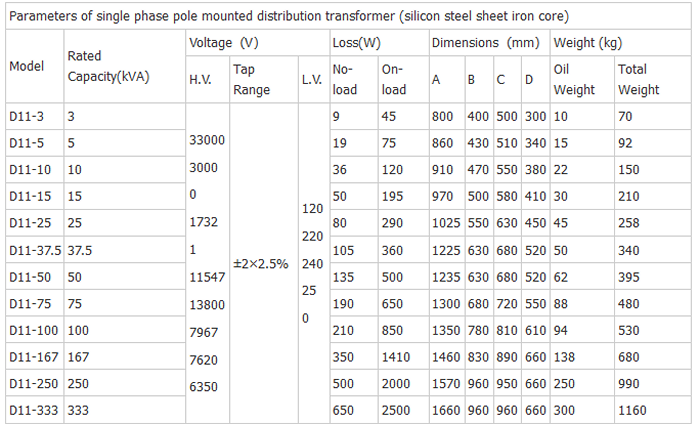Click the D11-3 model cell

pos(25,116)
